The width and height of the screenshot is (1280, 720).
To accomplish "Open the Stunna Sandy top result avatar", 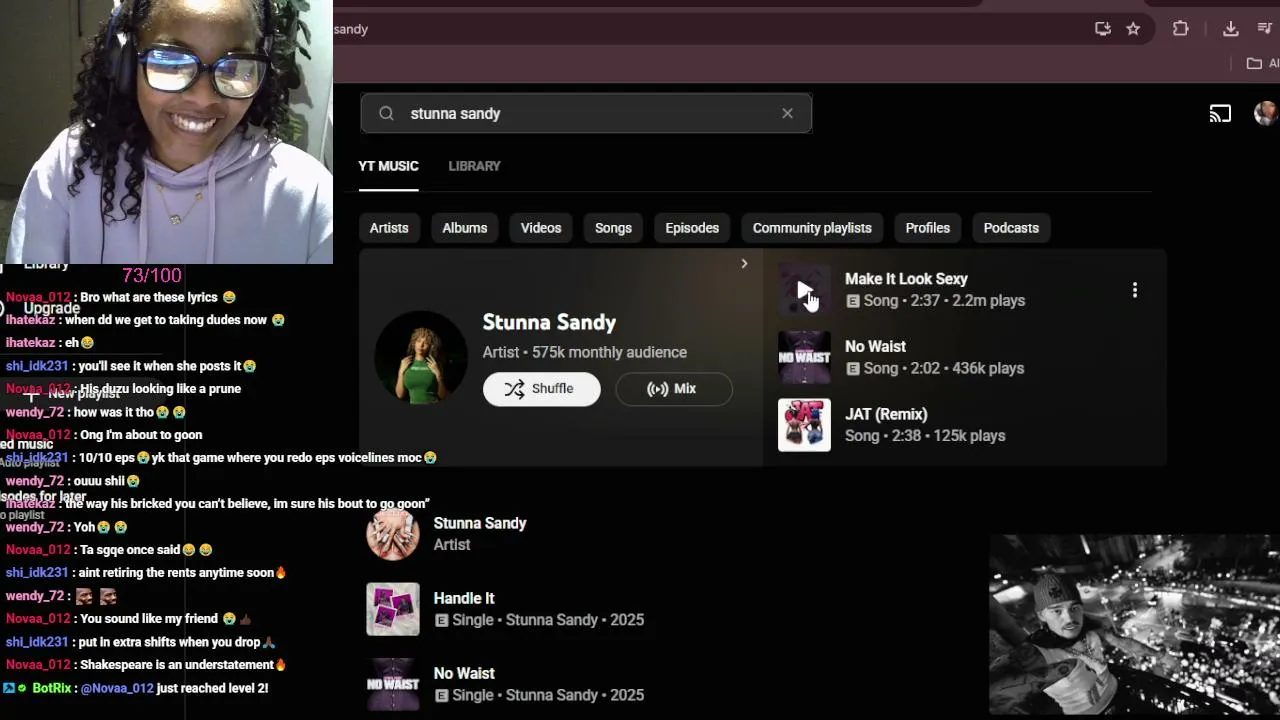I will (421, 357).
